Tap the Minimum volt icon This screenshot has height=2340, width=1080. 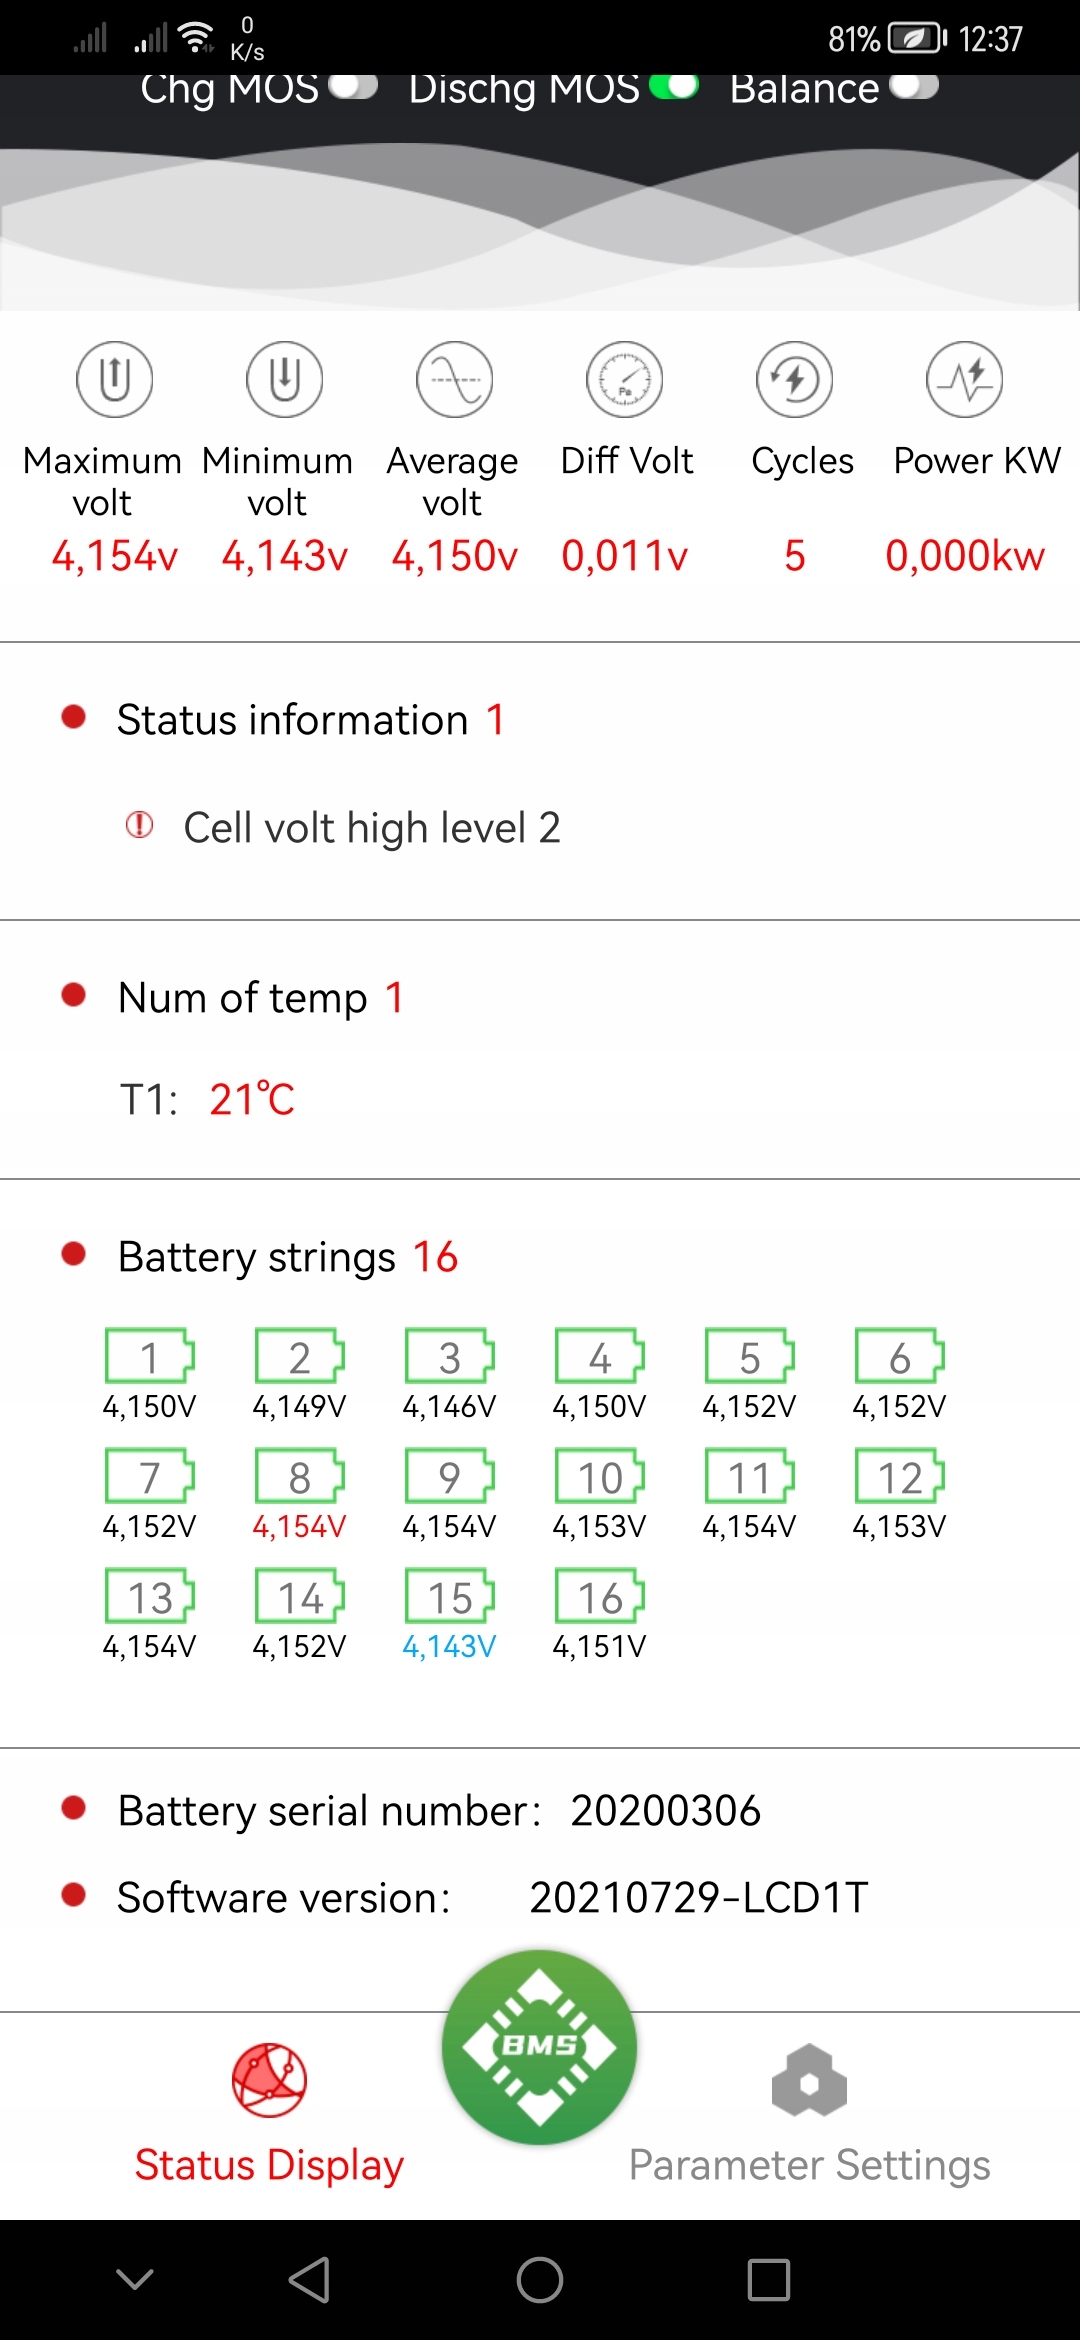(285, 379)
